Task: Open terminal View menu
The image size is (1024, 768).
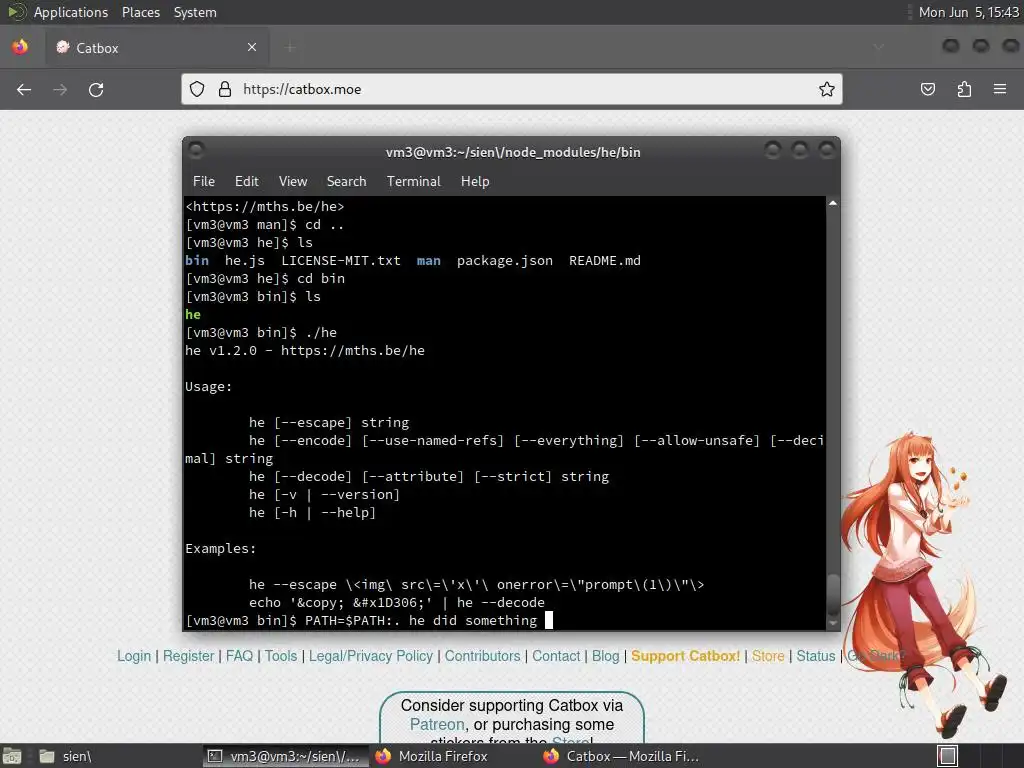Action: coord(293,182)
